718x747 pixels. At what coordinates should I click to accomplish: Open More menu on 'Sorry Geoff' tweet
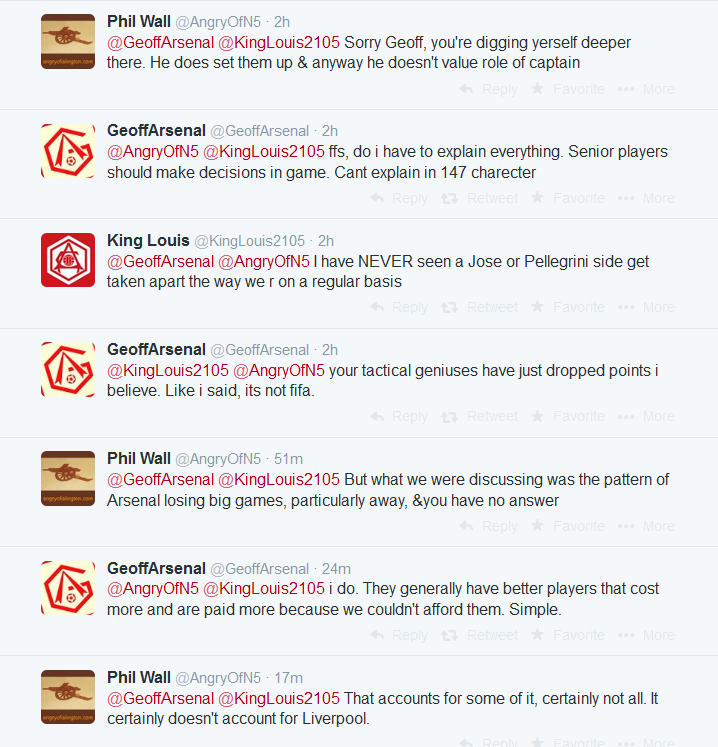click(627, 89)
